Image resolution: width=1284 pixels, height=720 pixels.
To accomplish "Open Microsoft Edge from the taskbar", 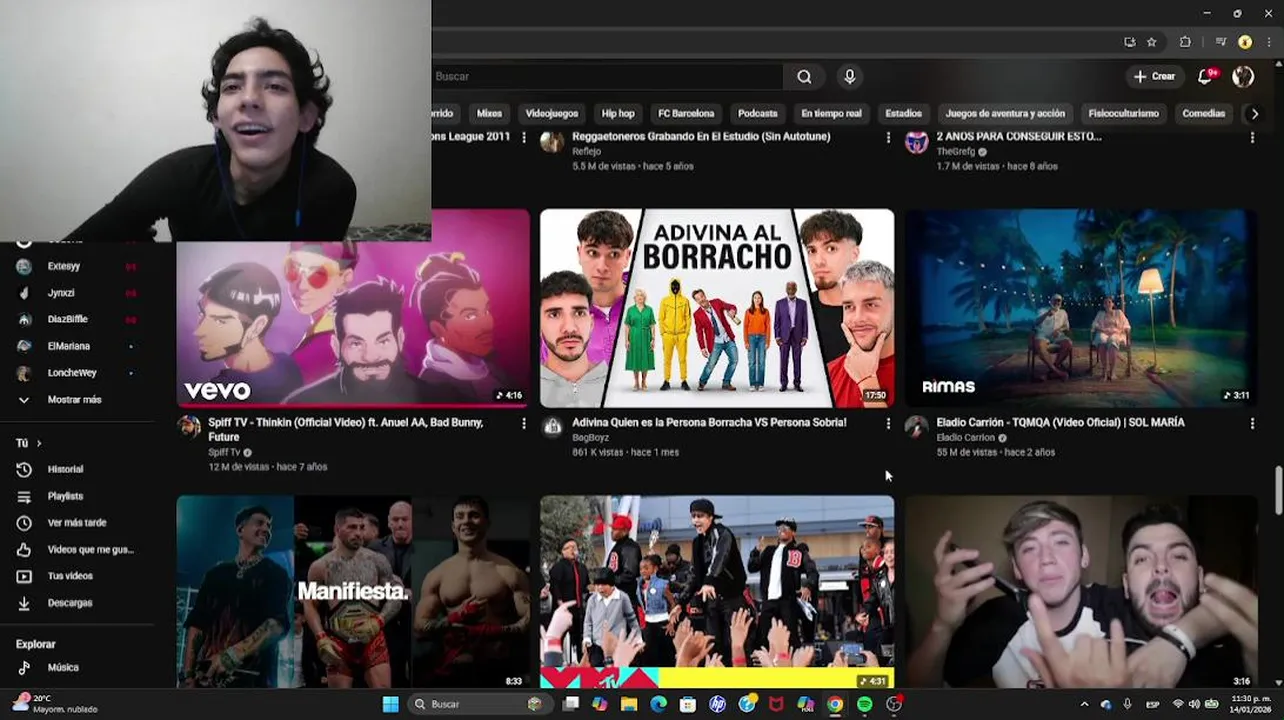I will click(658, 704).
